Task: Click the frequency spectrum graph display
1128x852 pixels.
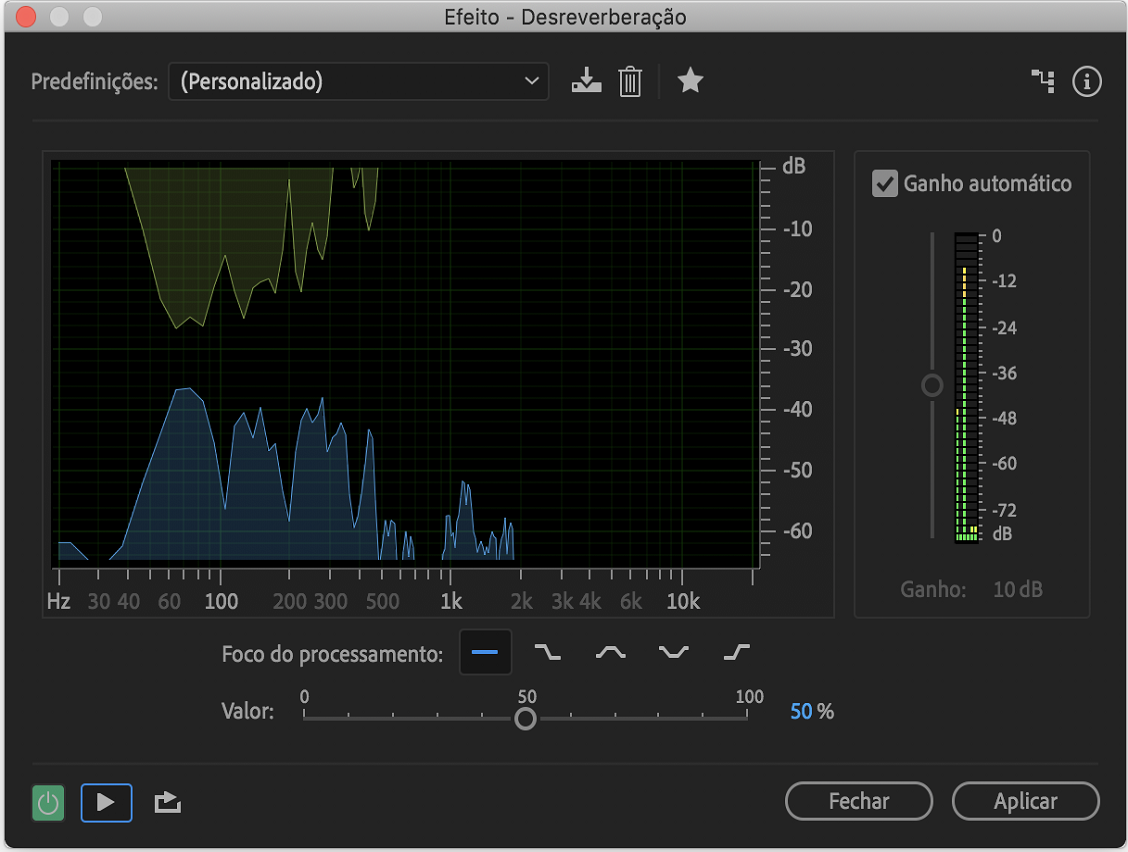Action: click(406, 364)
